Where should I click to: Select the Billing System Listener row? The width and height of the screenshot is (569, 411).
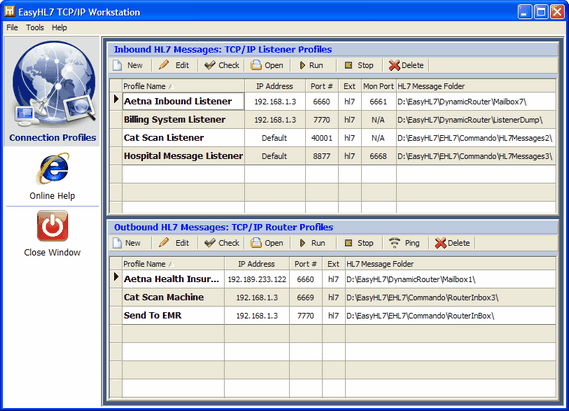click(x=333, y=120)
